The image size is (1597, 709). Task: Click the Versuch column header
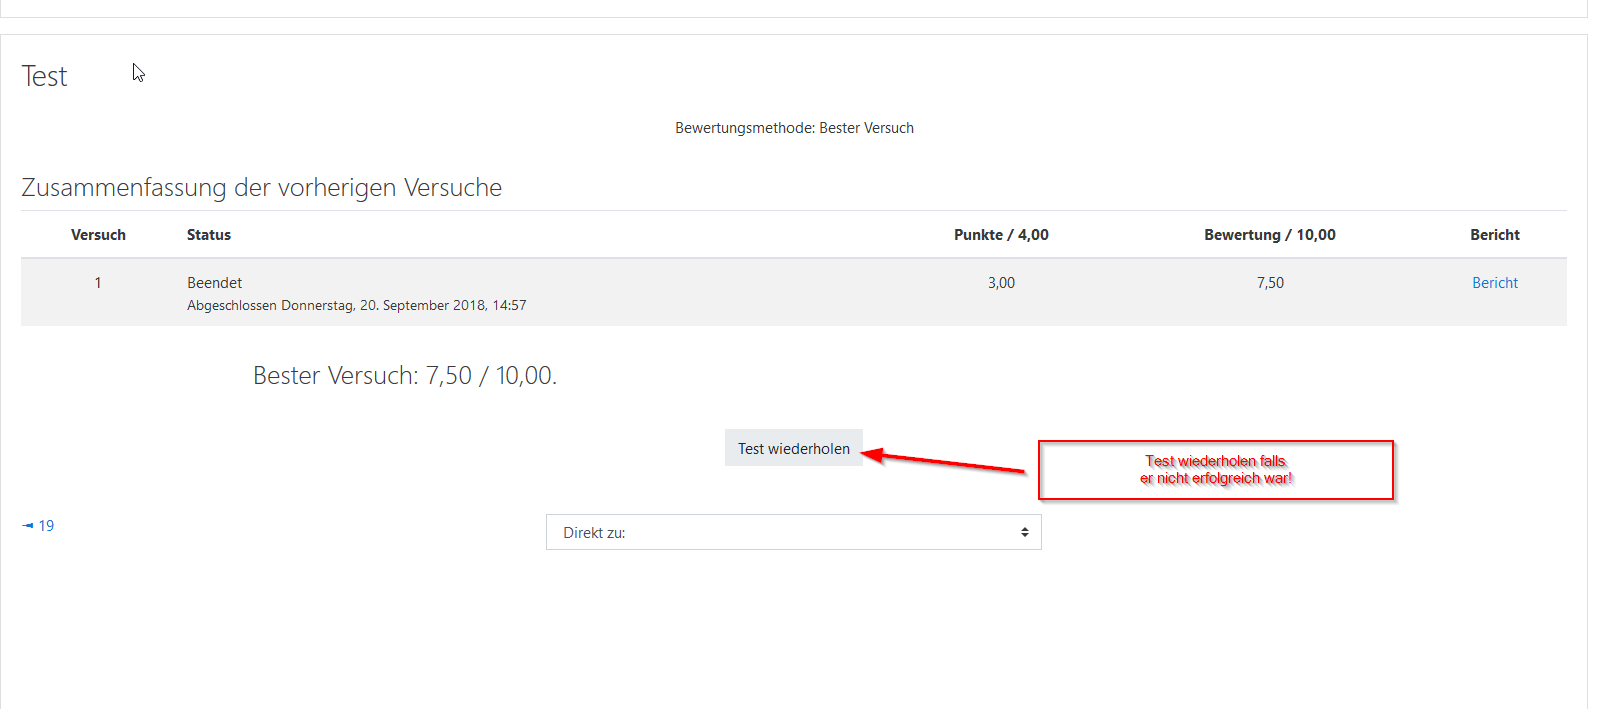(98, 235)
